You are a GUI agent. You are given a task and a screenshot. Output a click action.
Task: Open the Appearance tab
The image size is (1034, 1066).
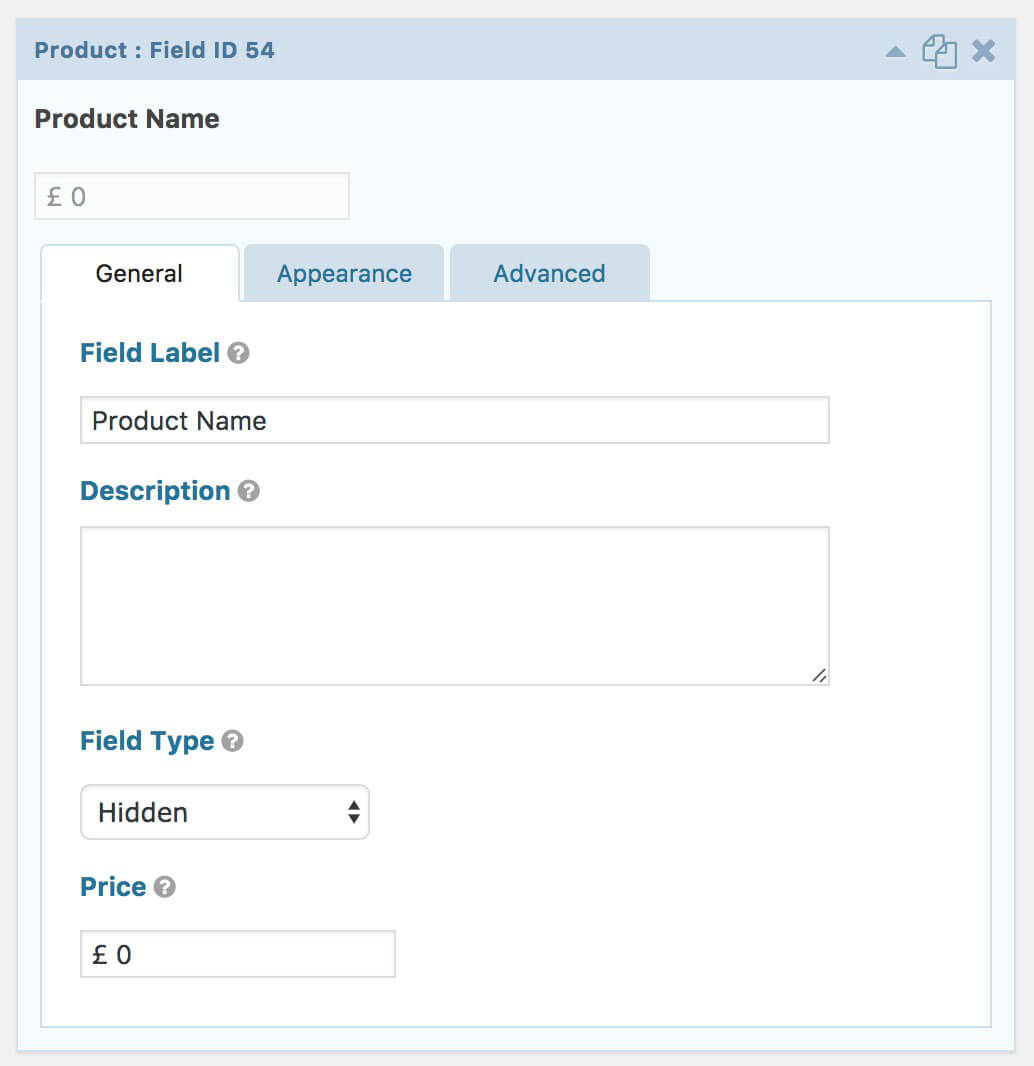[344, 273]
